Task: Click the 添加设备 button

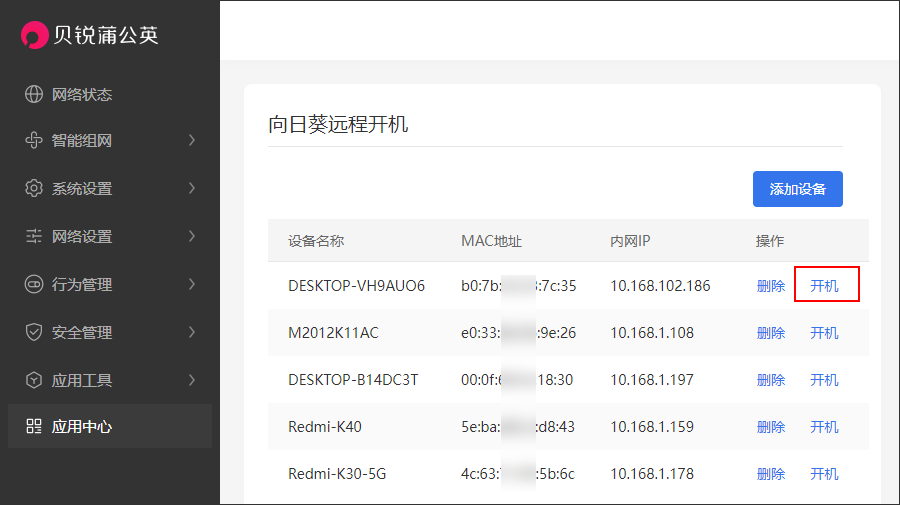Action: [798, 189]
